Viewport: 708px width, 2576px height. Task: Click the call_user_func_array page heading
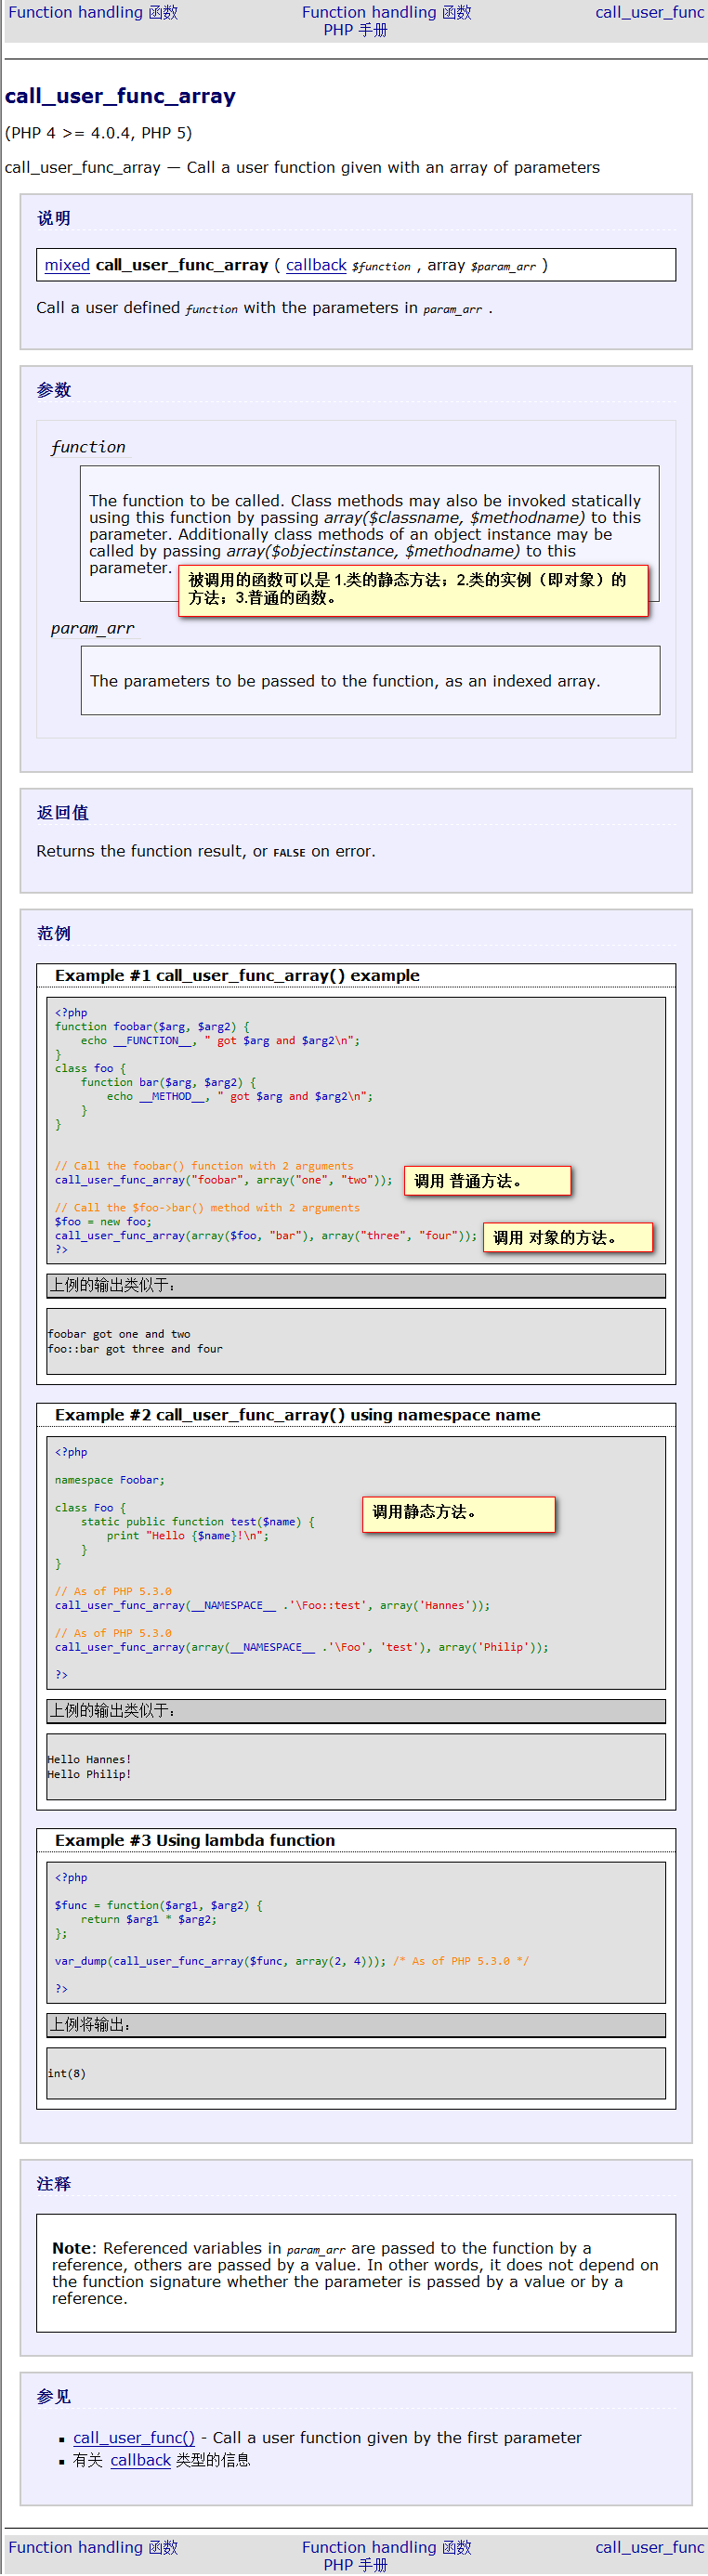(x=120, y=96)
